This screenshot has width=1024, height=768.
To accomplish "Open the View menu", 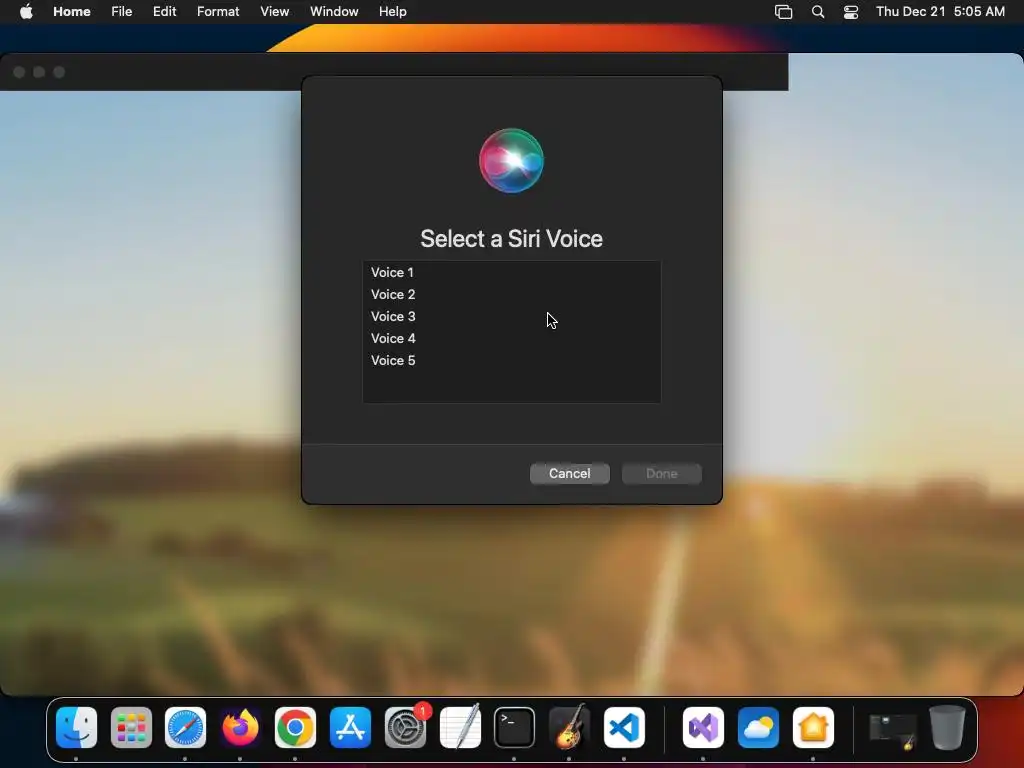I will pyautogui.click(x=274, y=11).
